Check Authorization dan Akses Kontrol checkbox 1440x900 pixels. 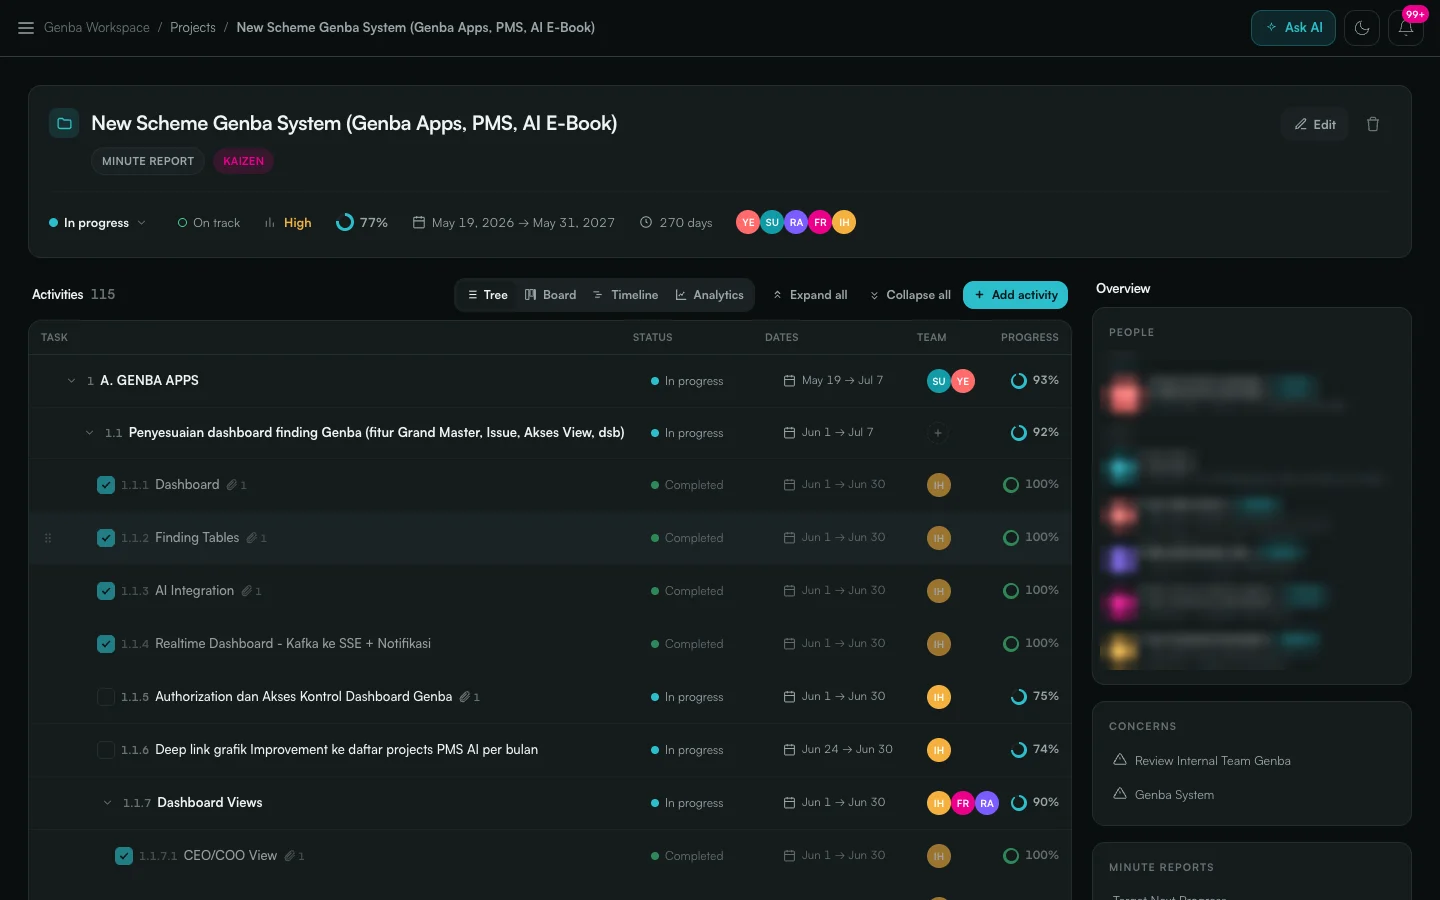pyautogui.click(x=106, y=697)
